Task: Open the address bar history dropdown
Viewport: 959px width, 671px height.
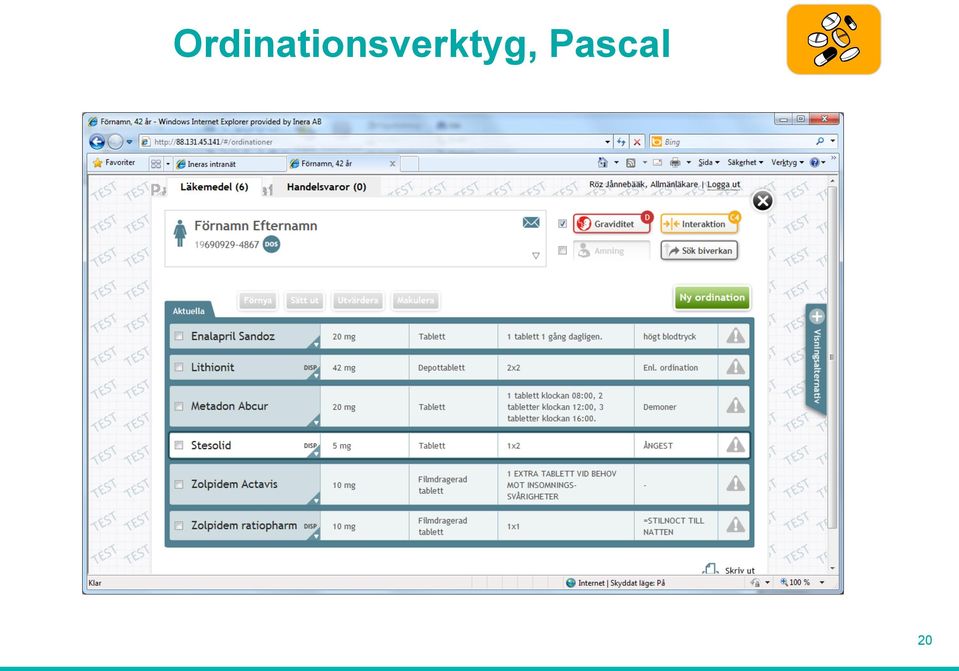Action: point(607,142)
